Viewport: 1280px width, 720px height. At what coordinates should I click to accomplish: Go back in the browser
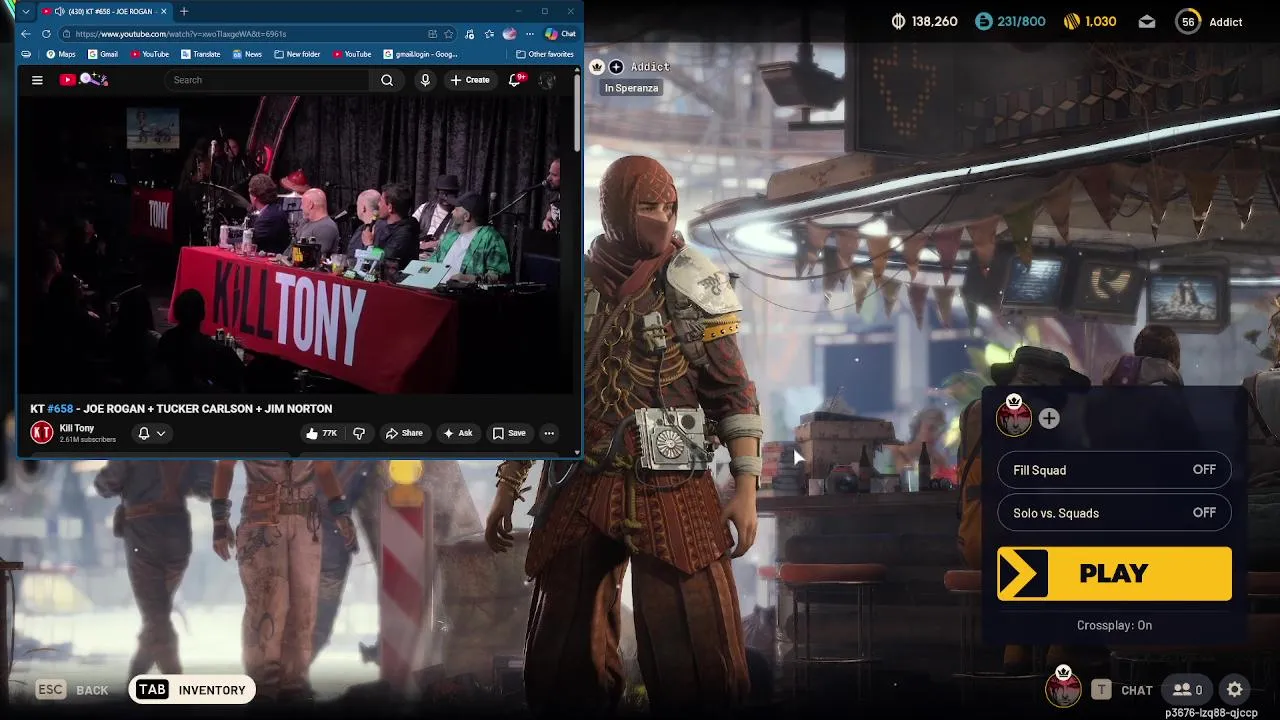pyautogui.click(x=26, y=34)
